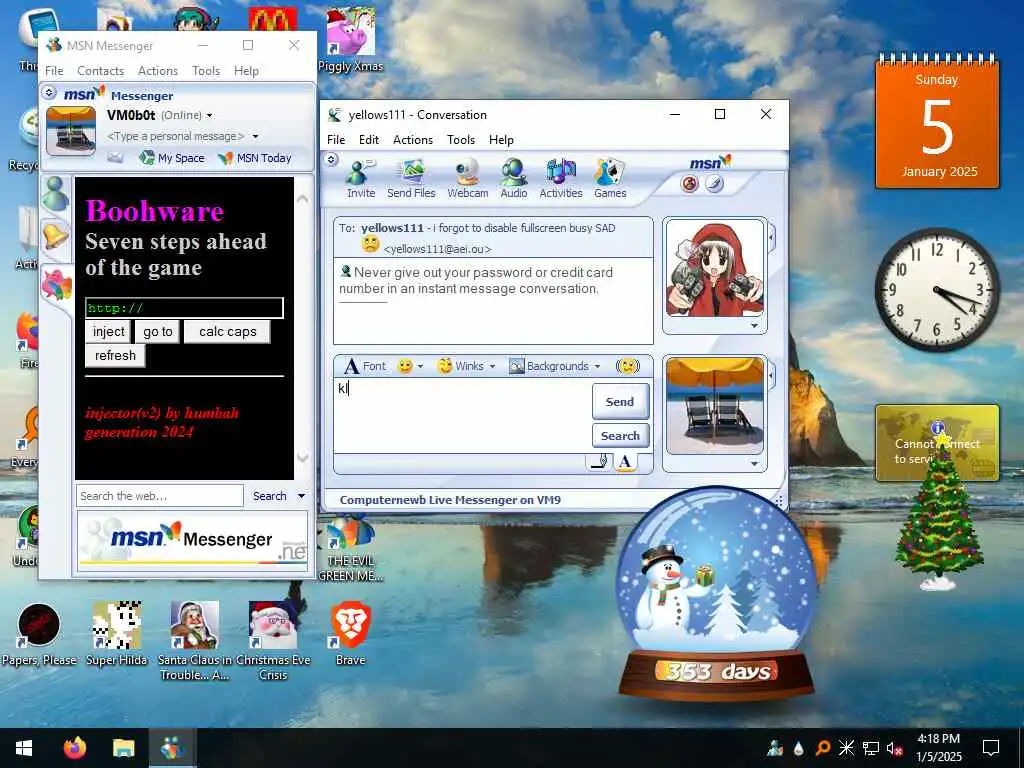Expand the VM0b0t online status dropdown
This screenshot has width=1024, height=768.
click(x=209, y=116)
